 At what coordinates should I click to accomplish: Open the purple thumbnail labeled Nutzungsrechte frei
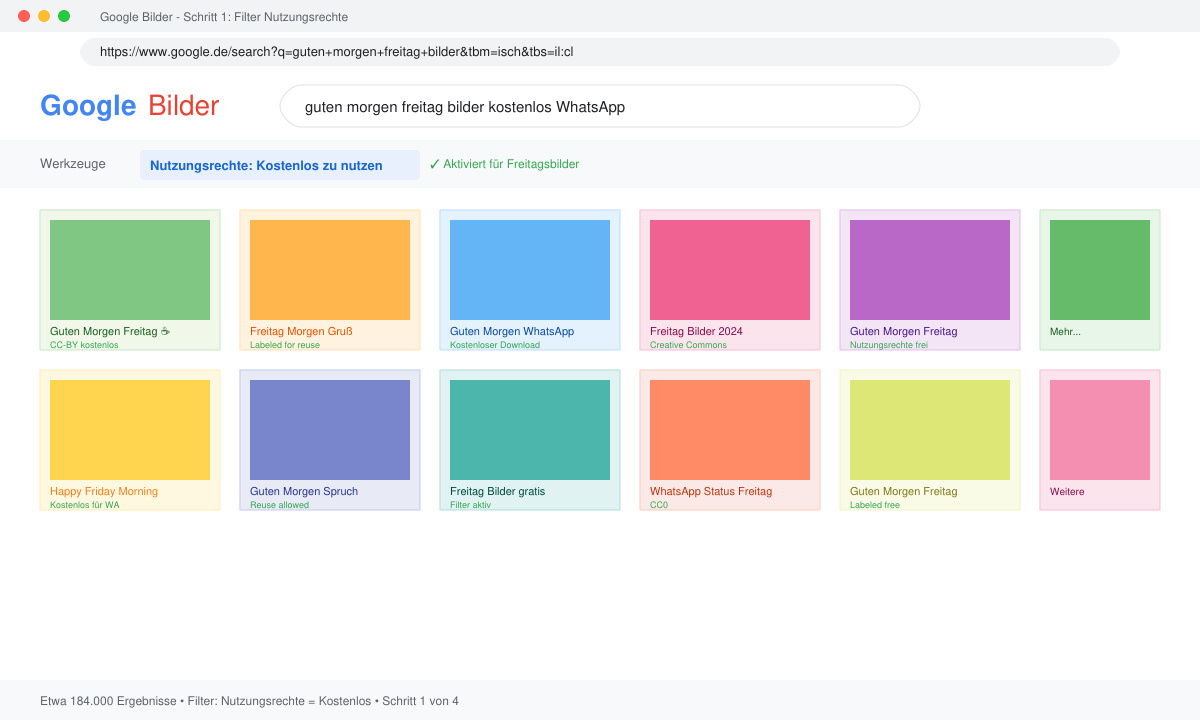coord(930,270)
